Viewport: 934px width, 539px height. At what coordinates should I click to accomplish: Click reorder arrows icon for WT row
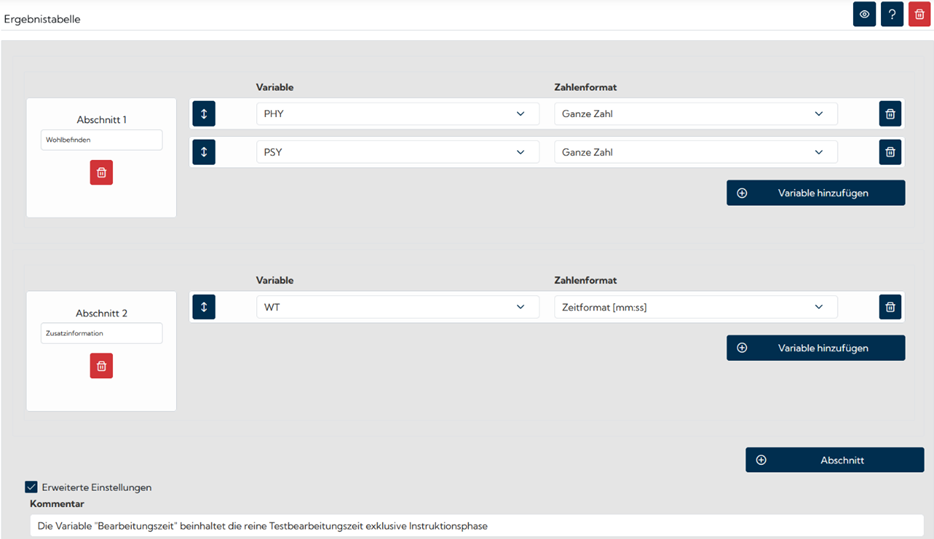204,307
